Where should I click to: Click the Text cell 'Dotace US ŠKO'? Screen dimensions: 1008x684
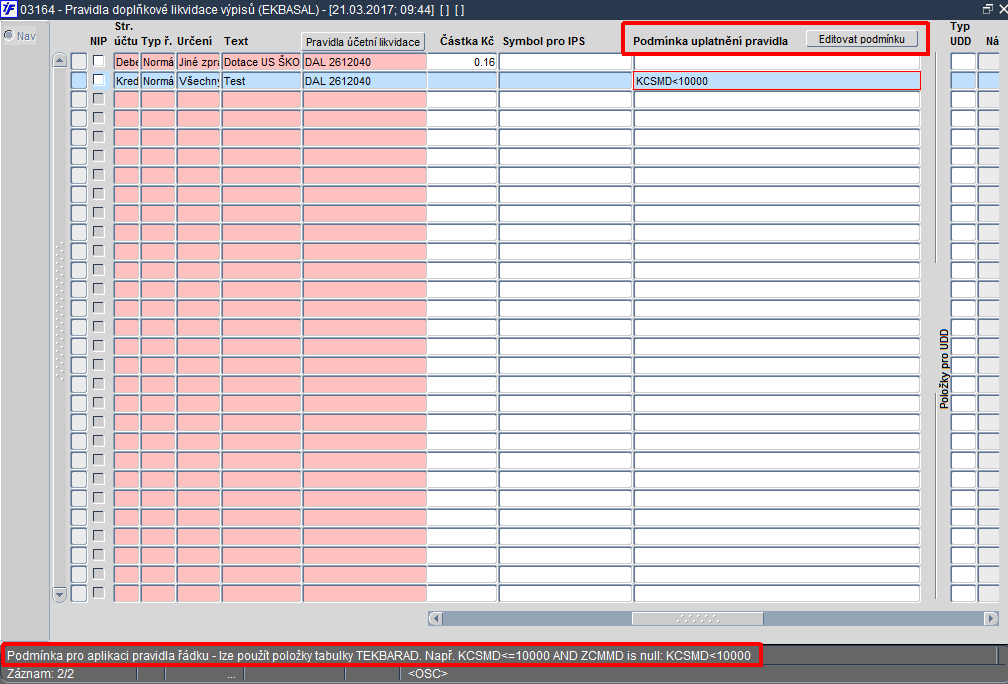pos(261,62)
